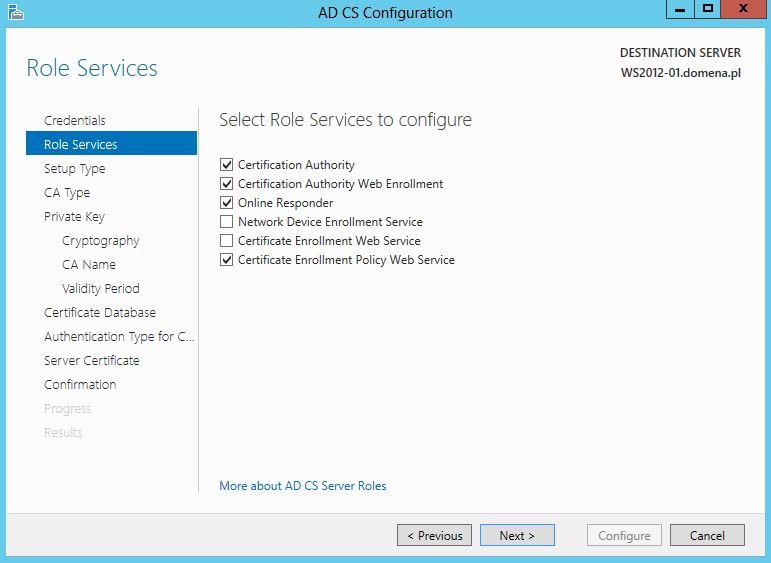
Task: Uncheck the Online Responder checkbox
Action: (x=226, y=203)
